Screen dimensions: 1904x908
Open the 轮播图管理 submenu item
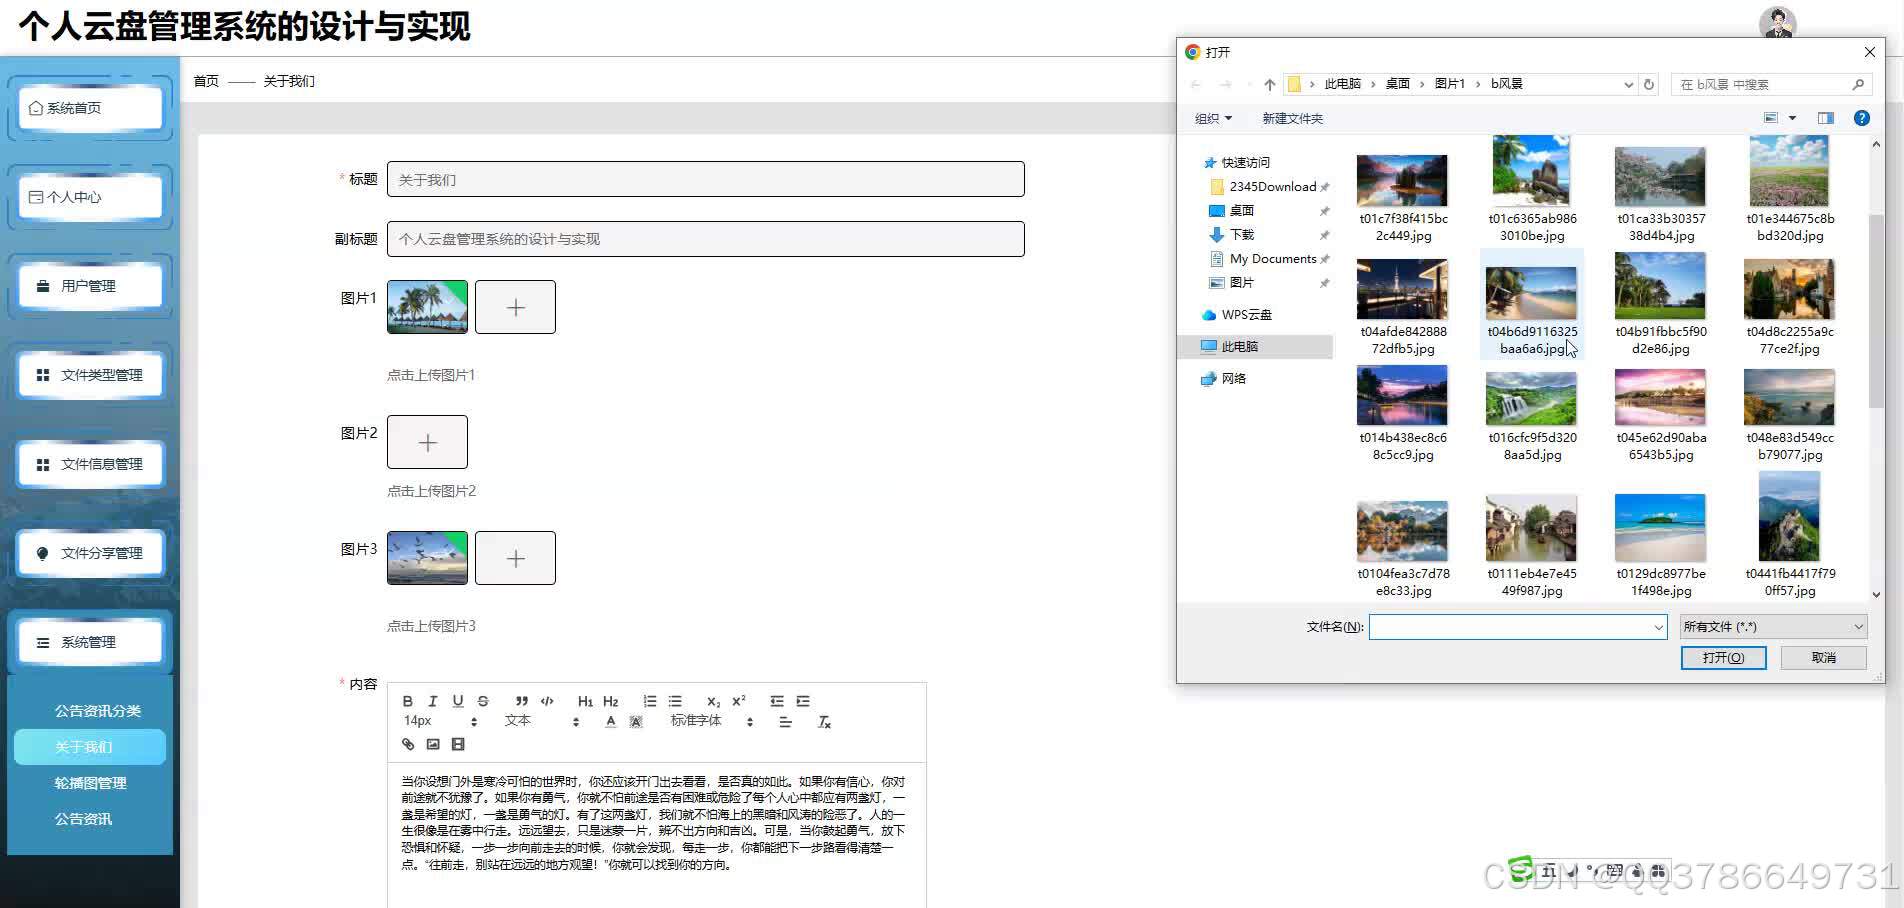[90, 783]
